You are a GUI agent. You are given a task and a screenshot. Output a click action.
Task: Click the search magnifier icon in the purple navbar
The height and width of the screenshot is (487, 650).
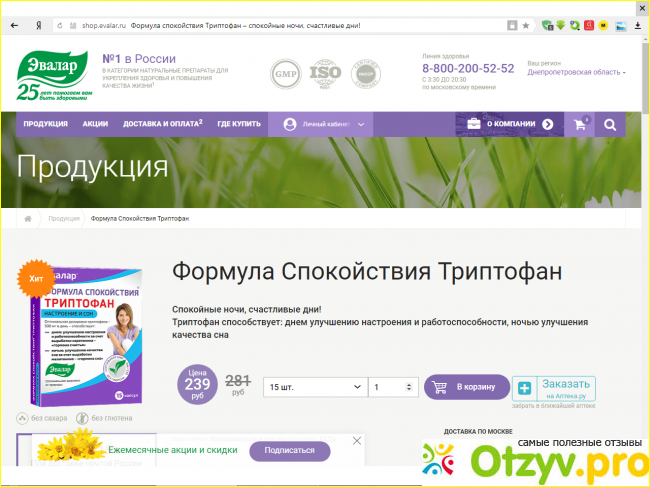(609, 124)
